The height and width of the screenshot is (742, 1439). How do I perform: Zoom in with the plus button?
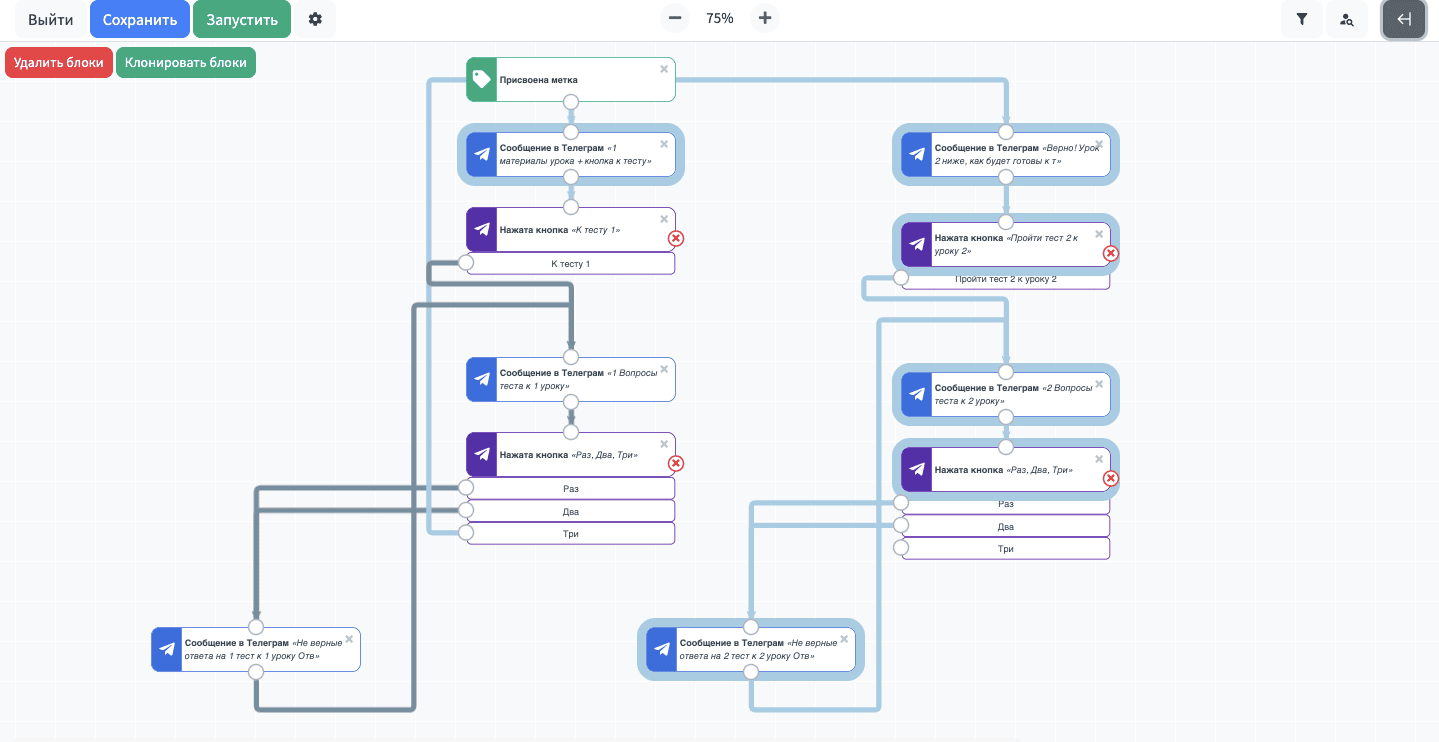tap(765, 18)
